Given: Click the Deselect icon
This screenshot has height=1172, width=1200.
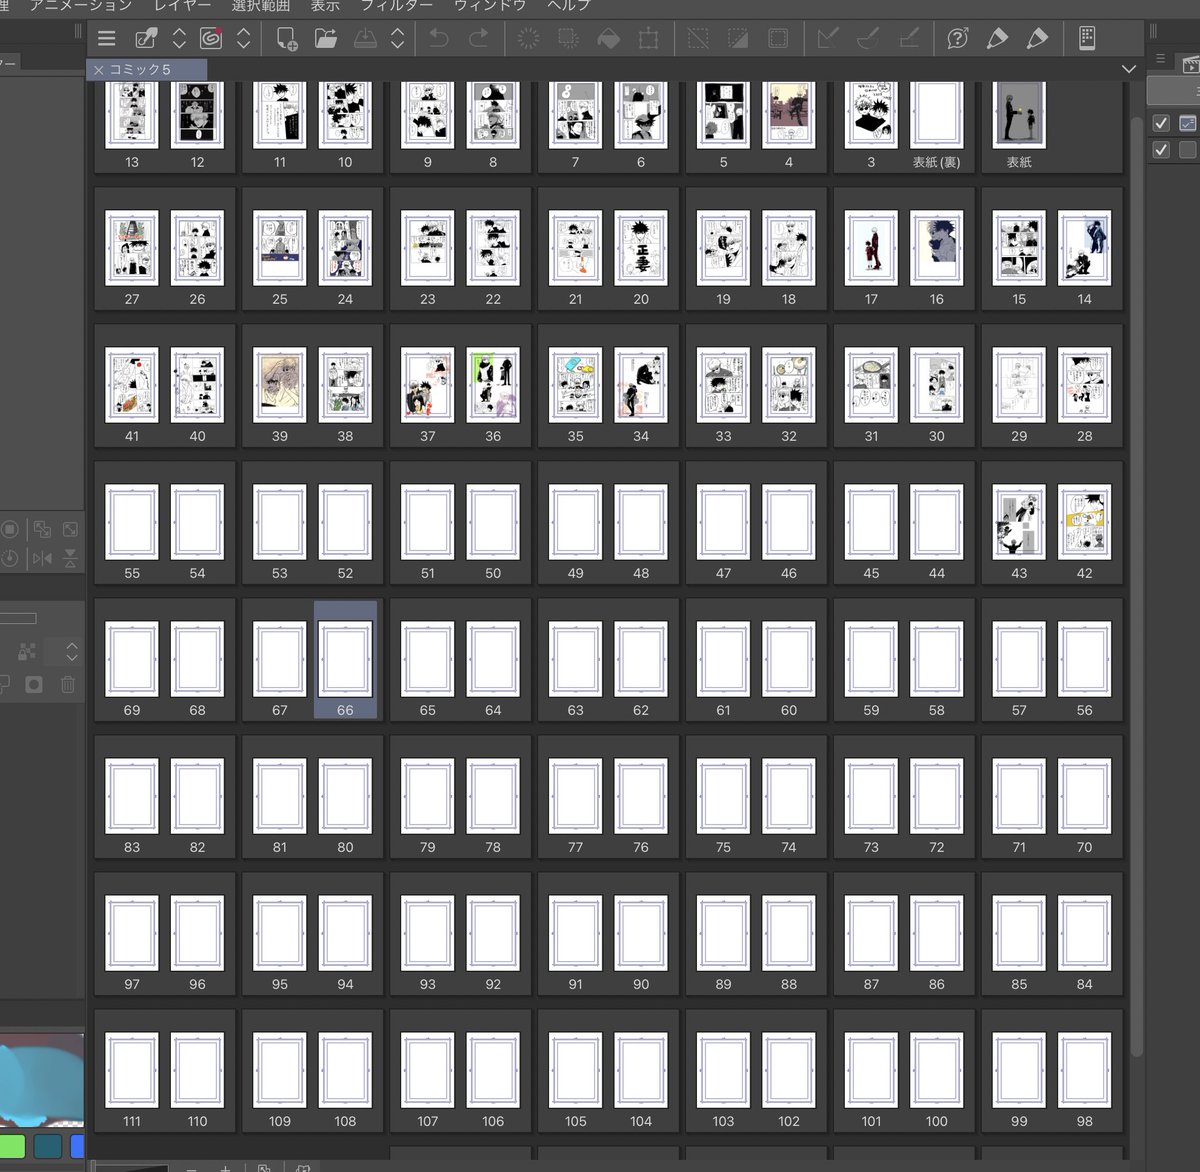Looking at the screenshot, I should coord(698,39).
